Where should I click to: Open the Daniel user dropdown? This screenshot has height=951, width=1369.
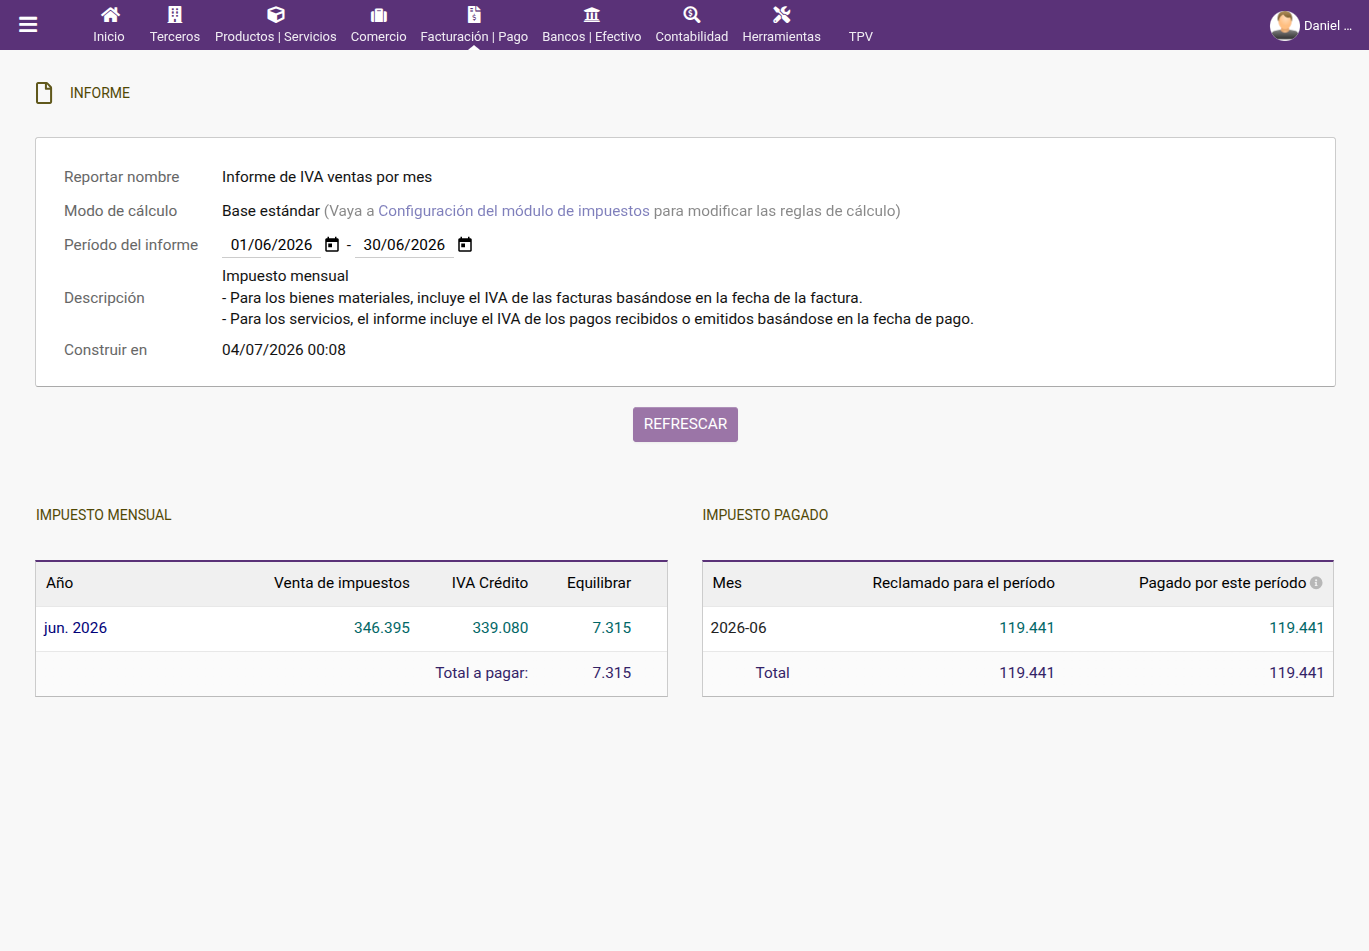point(1328,26)
